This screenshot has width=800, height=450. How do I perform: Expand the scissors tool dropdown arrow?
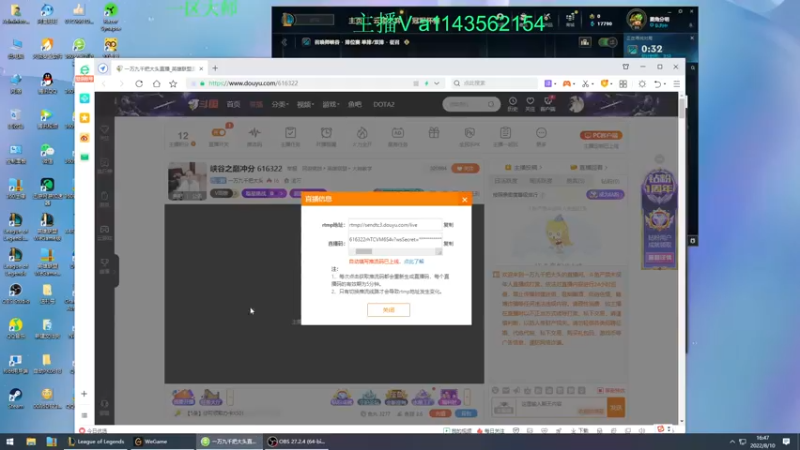click(x=592, y=84)
